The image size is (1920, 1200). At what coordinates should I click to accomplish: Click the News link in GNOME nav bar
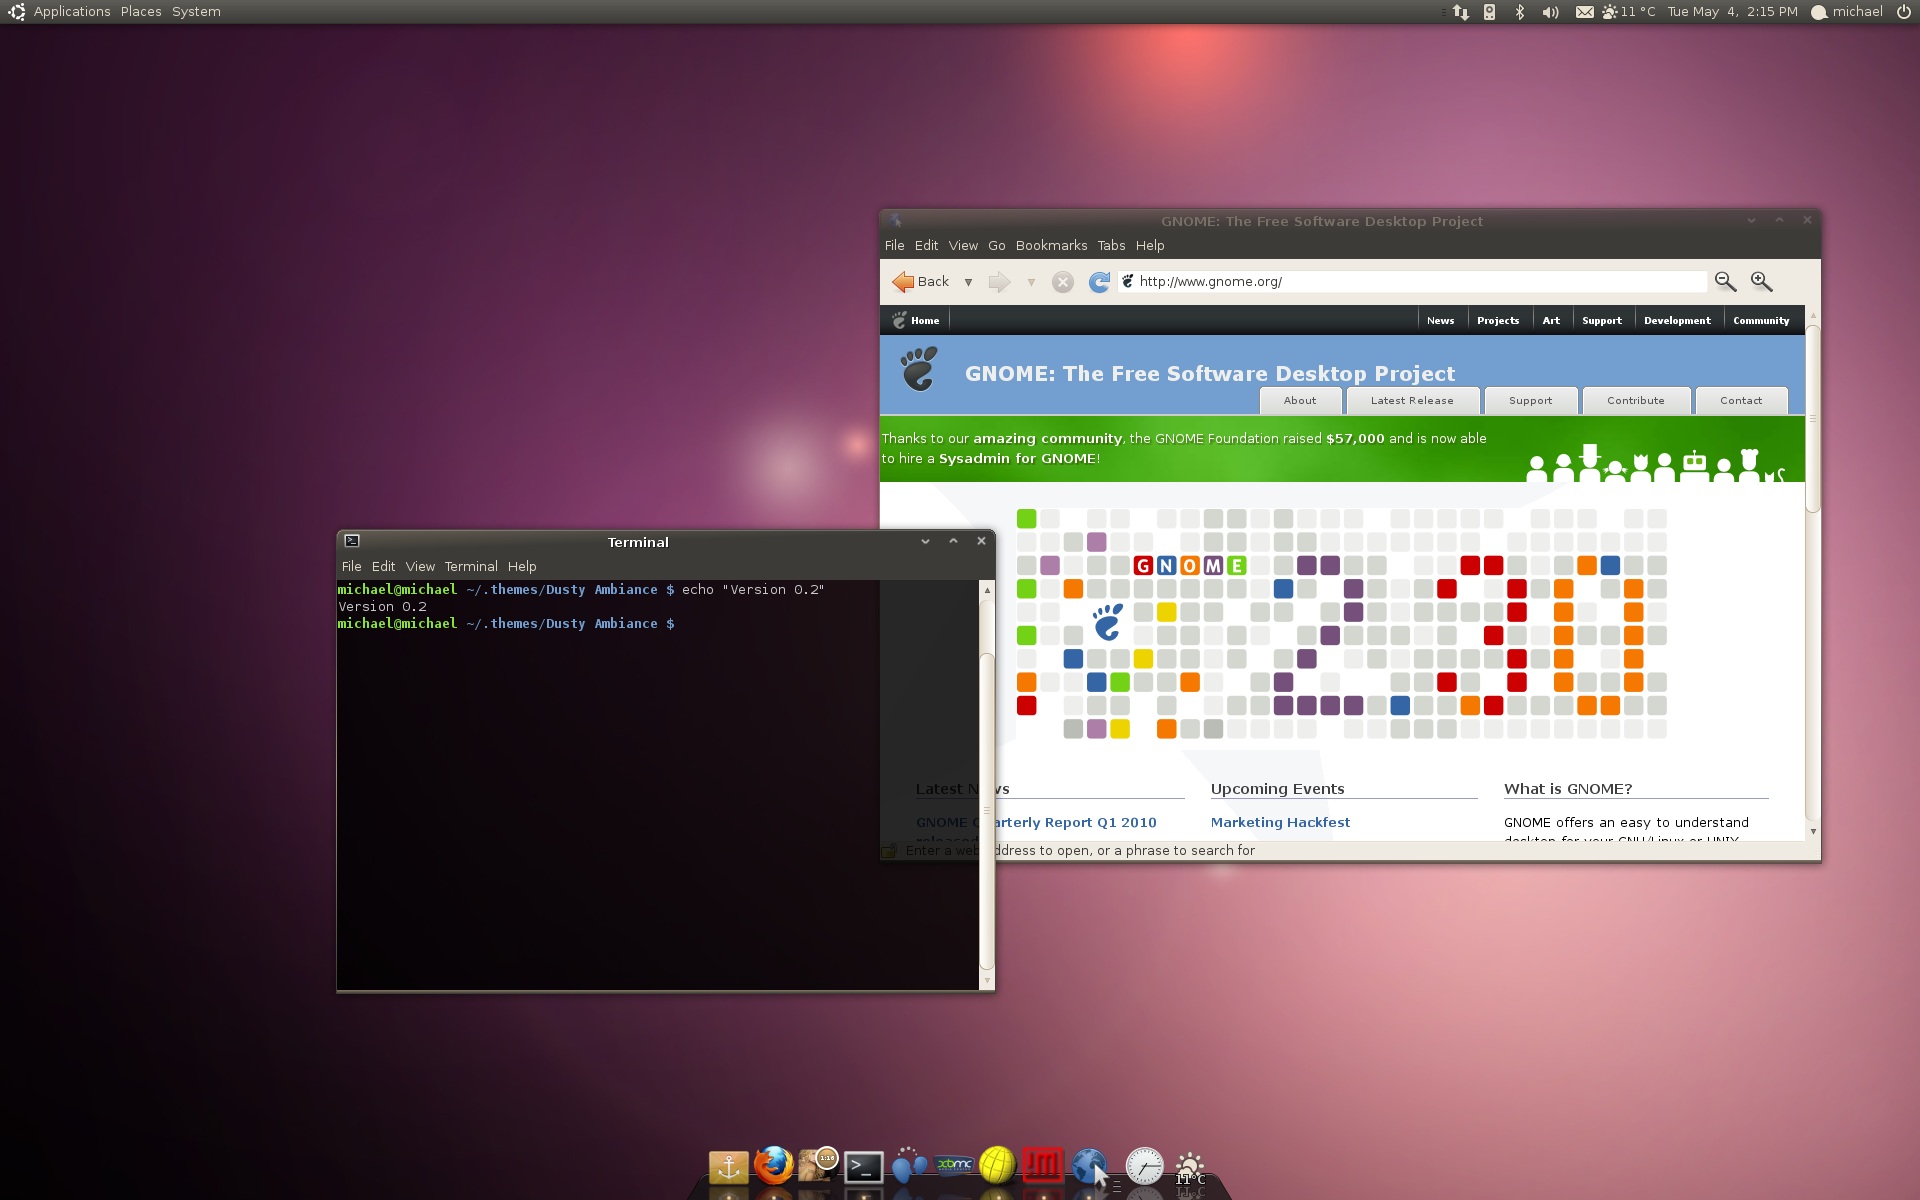1440,321
